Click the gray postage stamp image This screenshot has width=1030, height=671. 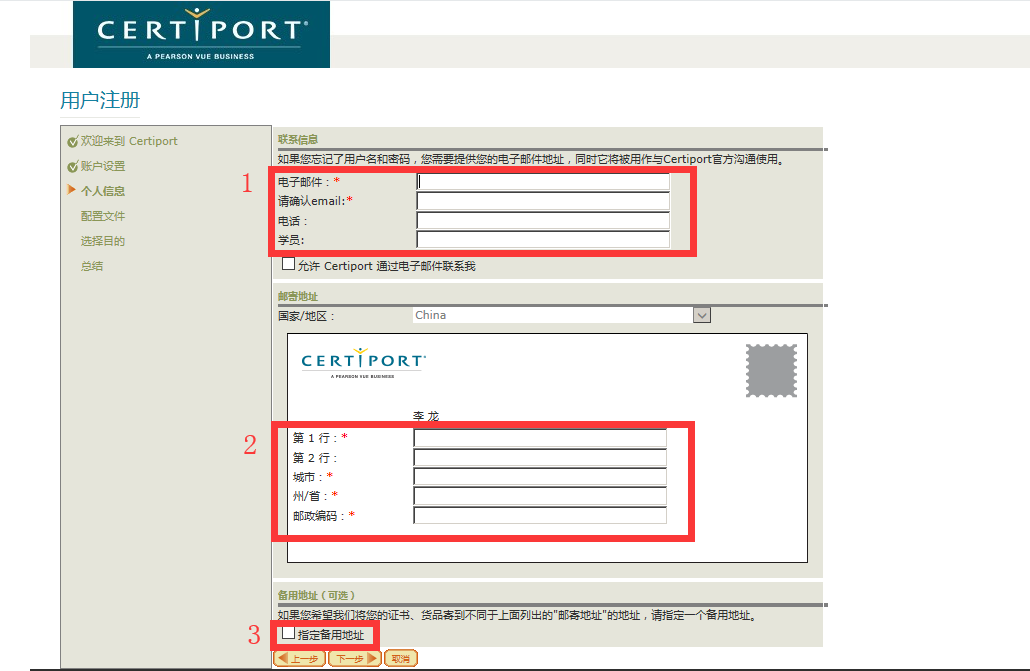click(x=771, y=371)
